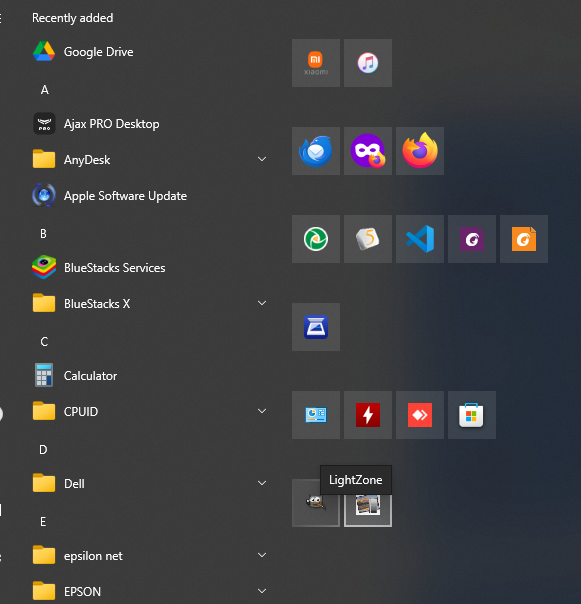581x604 pixels.
Task: Open Google Drive from recently added
Action: click(150, 52)
